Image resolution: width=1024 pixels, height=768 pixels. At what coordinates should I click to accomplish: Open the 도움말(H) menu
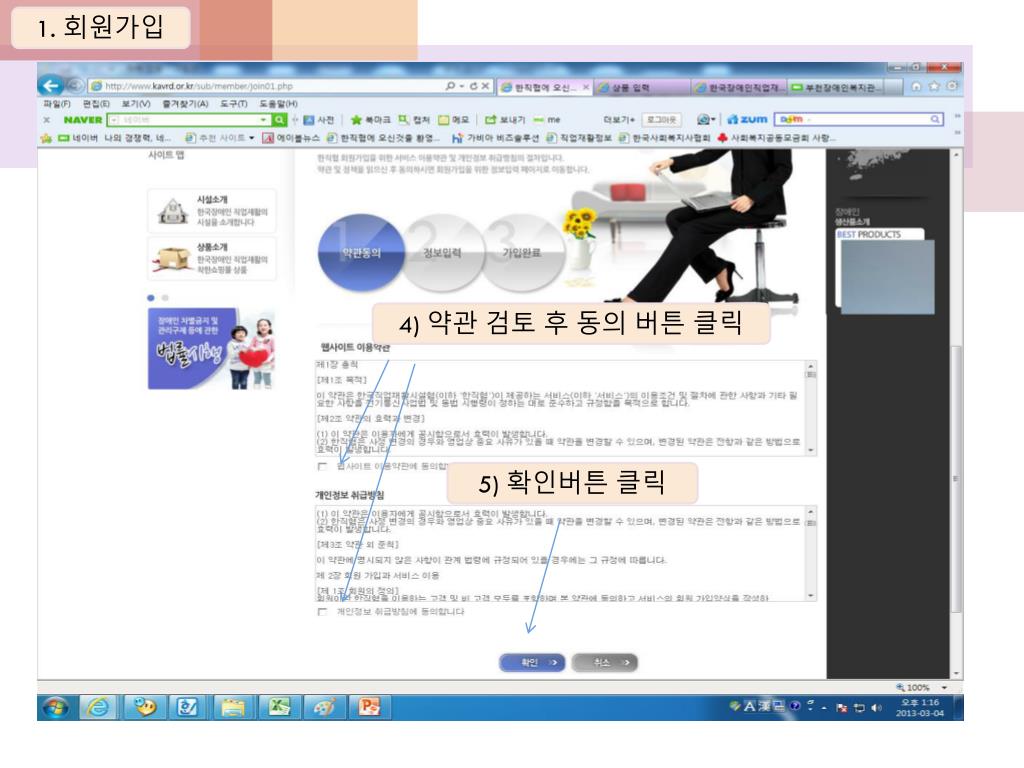pyautogui.click(x=279, y=104)
